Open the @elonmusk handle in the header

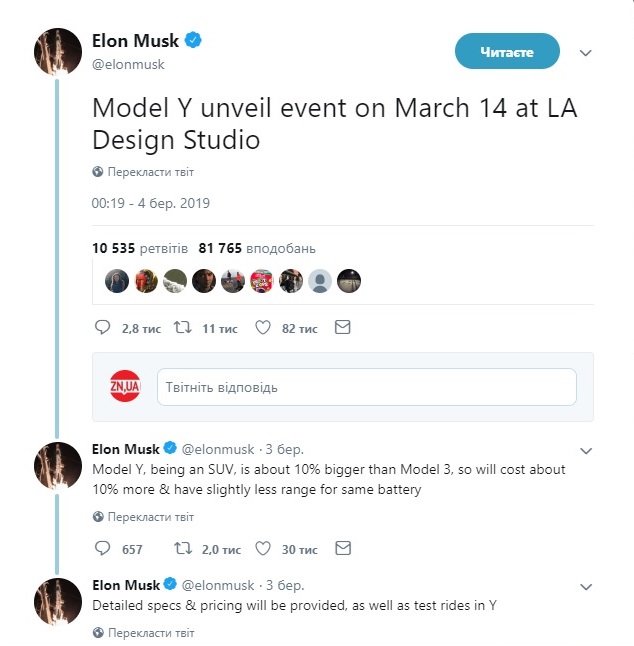(128, 64)
